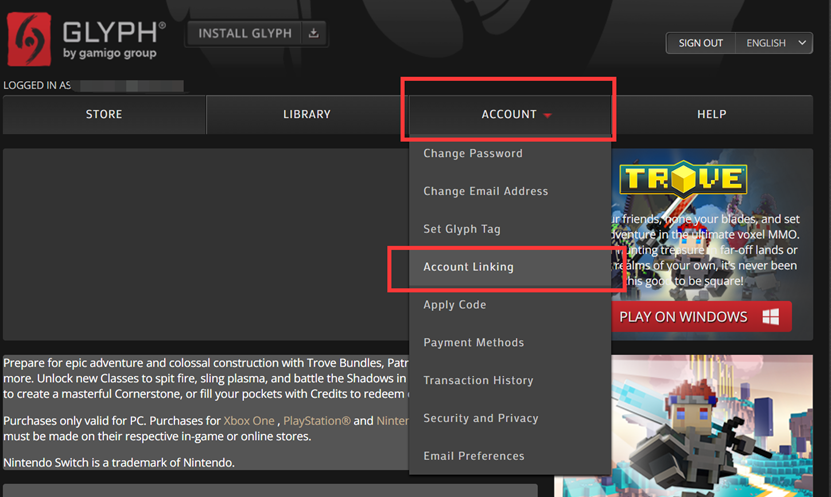Select Change Email Address menu entry

pyautogui.click(x=510, y=191)
